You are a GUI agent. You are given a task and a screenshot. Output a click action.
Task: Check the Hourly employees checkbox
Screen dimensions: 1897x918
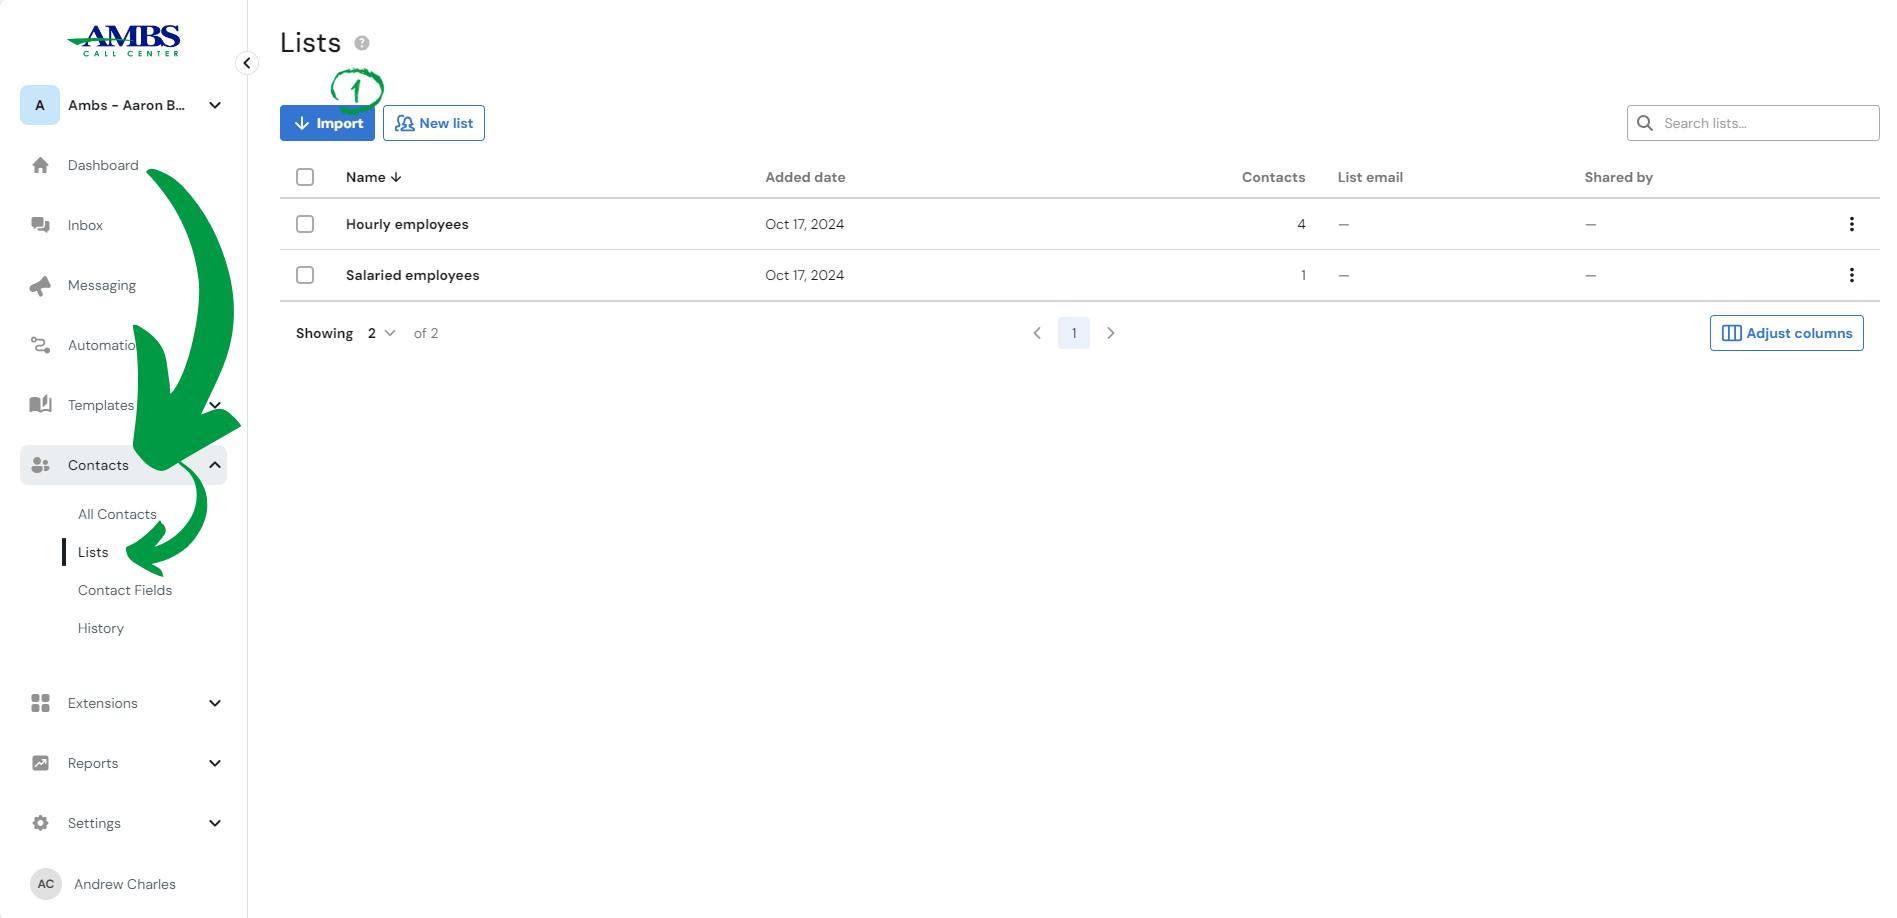click(x=305, y=224)
